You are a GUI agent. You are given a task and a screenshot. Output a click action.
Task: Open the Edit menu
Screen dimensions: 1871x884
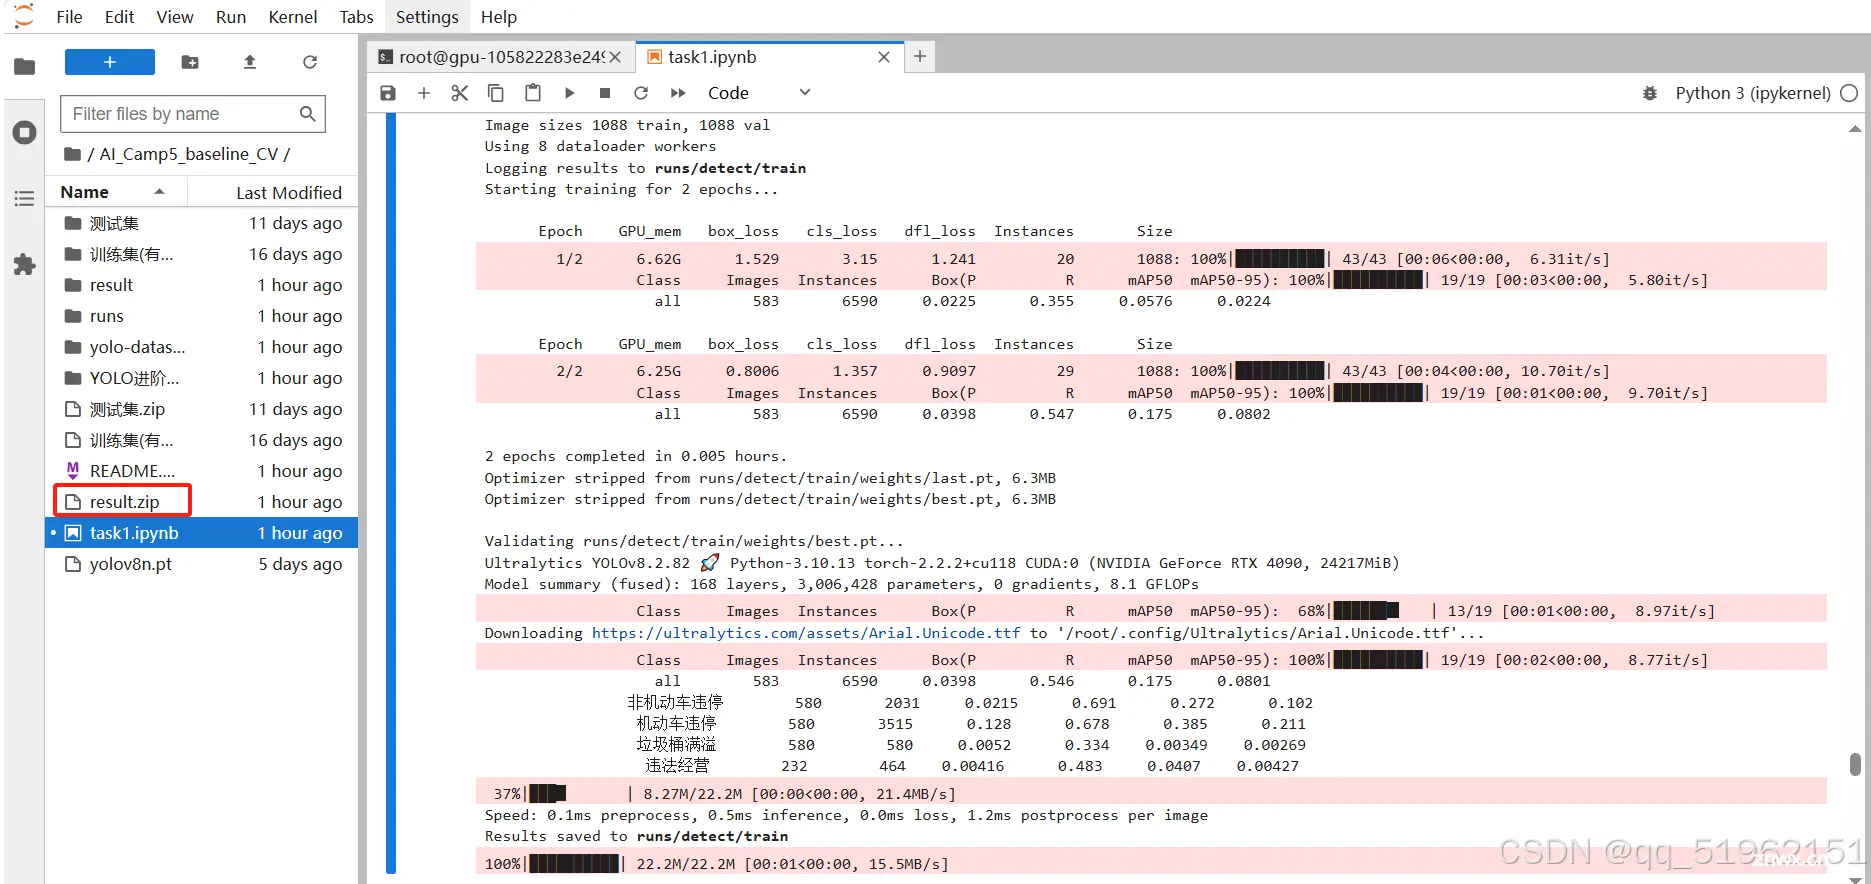tap(119, 17)
